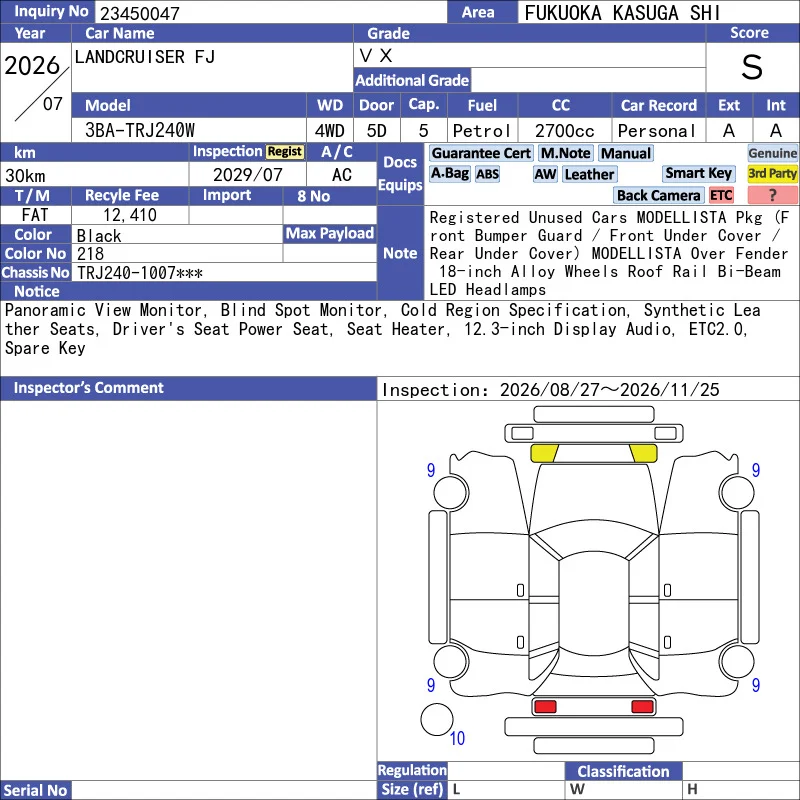Toggle the Back Camera equipment tag
This screenshot has width=800, height=800.
(658, 195)
